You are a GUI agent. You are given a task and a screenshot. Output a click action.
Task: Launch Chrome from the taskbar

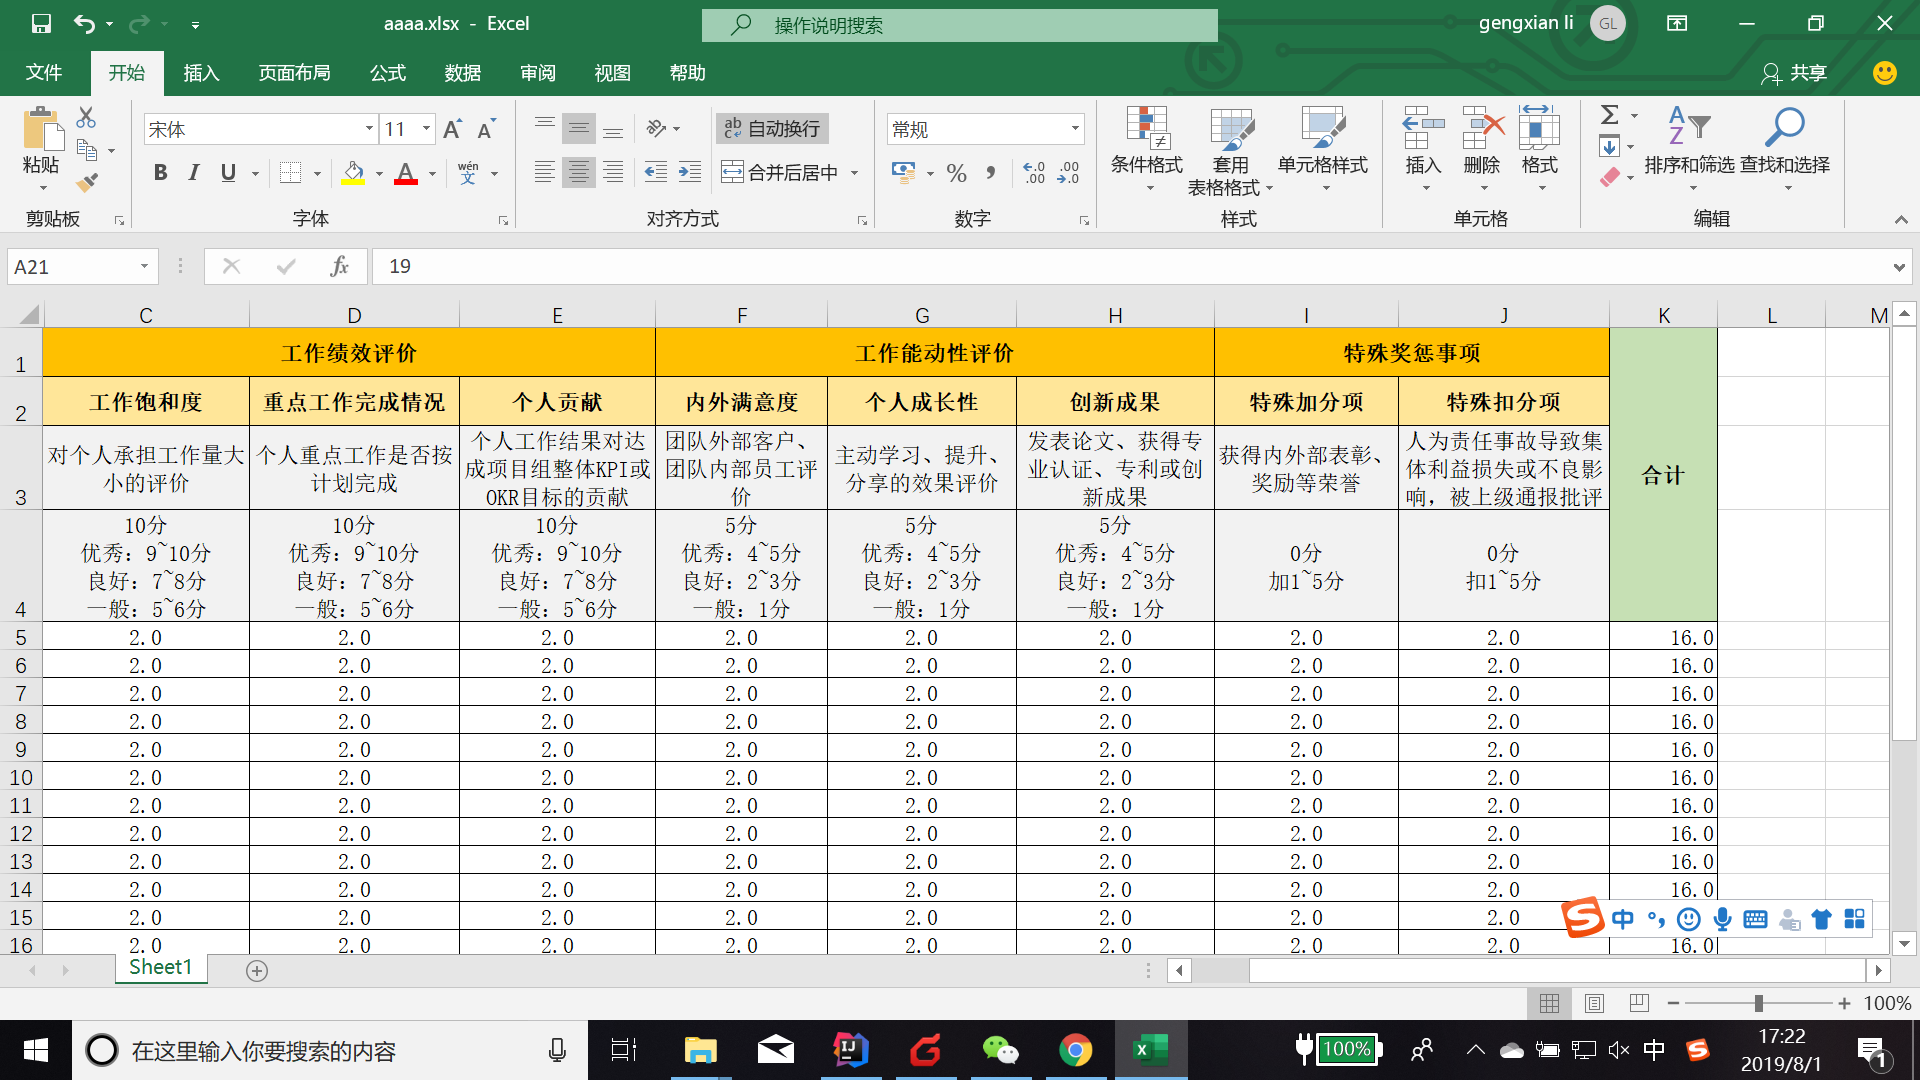[1075, 1049]
